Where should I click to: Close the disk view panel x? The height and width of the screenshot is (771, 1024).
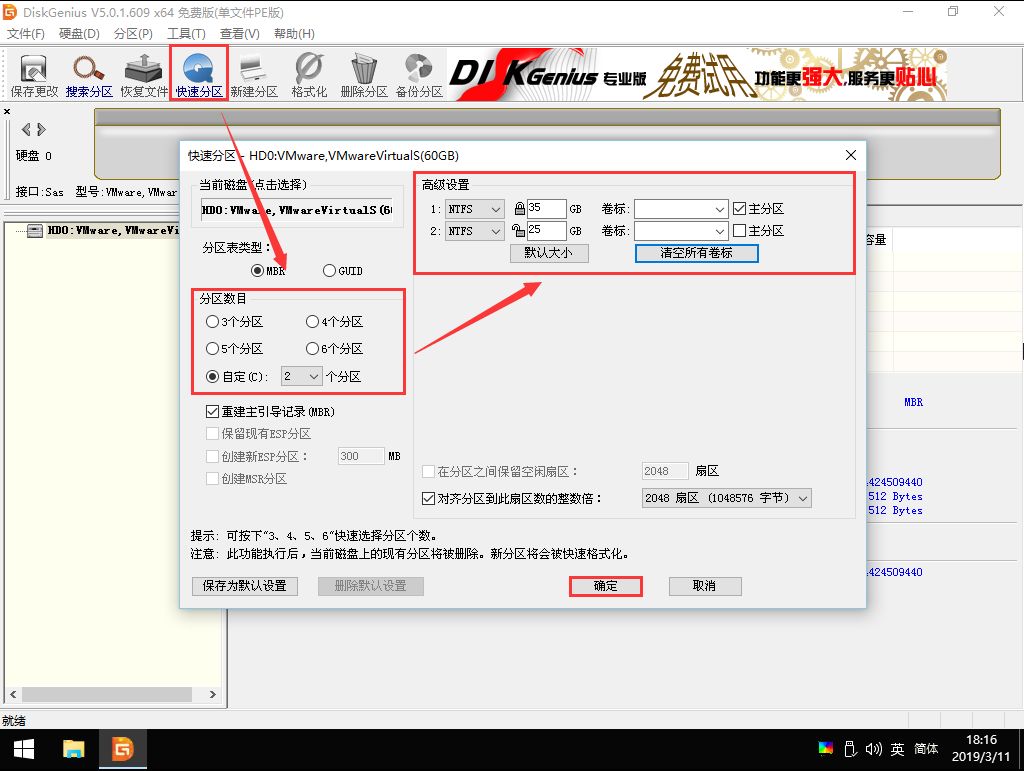point(7,112)
